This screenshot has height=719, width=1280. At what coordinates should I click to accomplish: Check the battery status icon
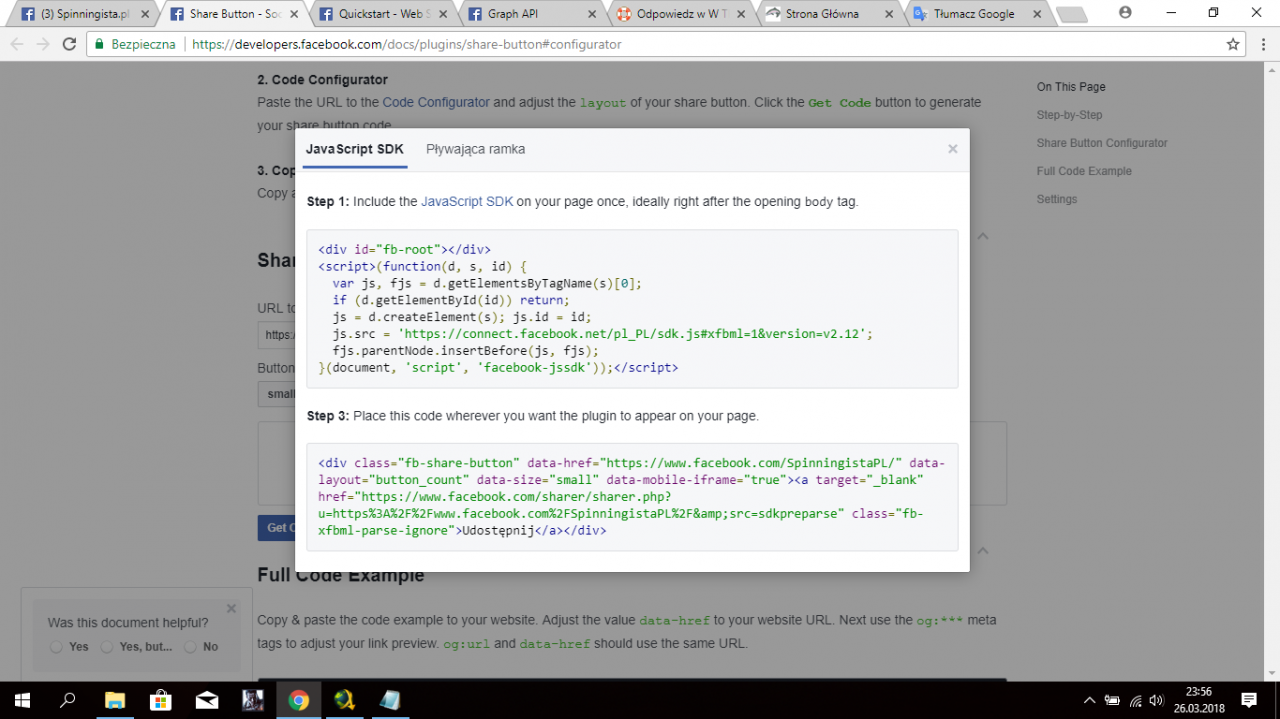[x=1112, y=700]
